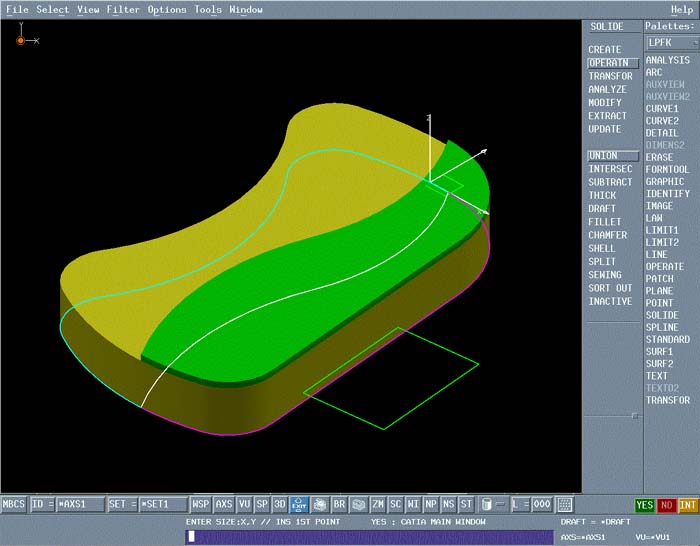Click the green YES button
The width and height of the screenshot is (700, 546).
pyautogui.click(x=645, y=506)
